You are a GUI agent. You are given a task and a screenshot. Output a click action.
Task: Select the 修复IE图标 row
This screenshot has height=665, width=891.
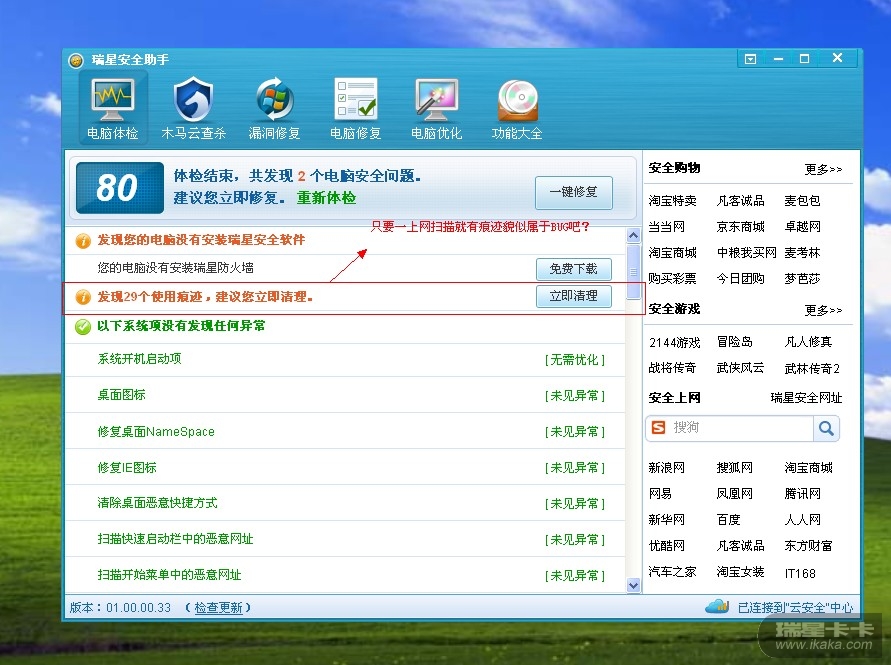[x=345, y=467]
